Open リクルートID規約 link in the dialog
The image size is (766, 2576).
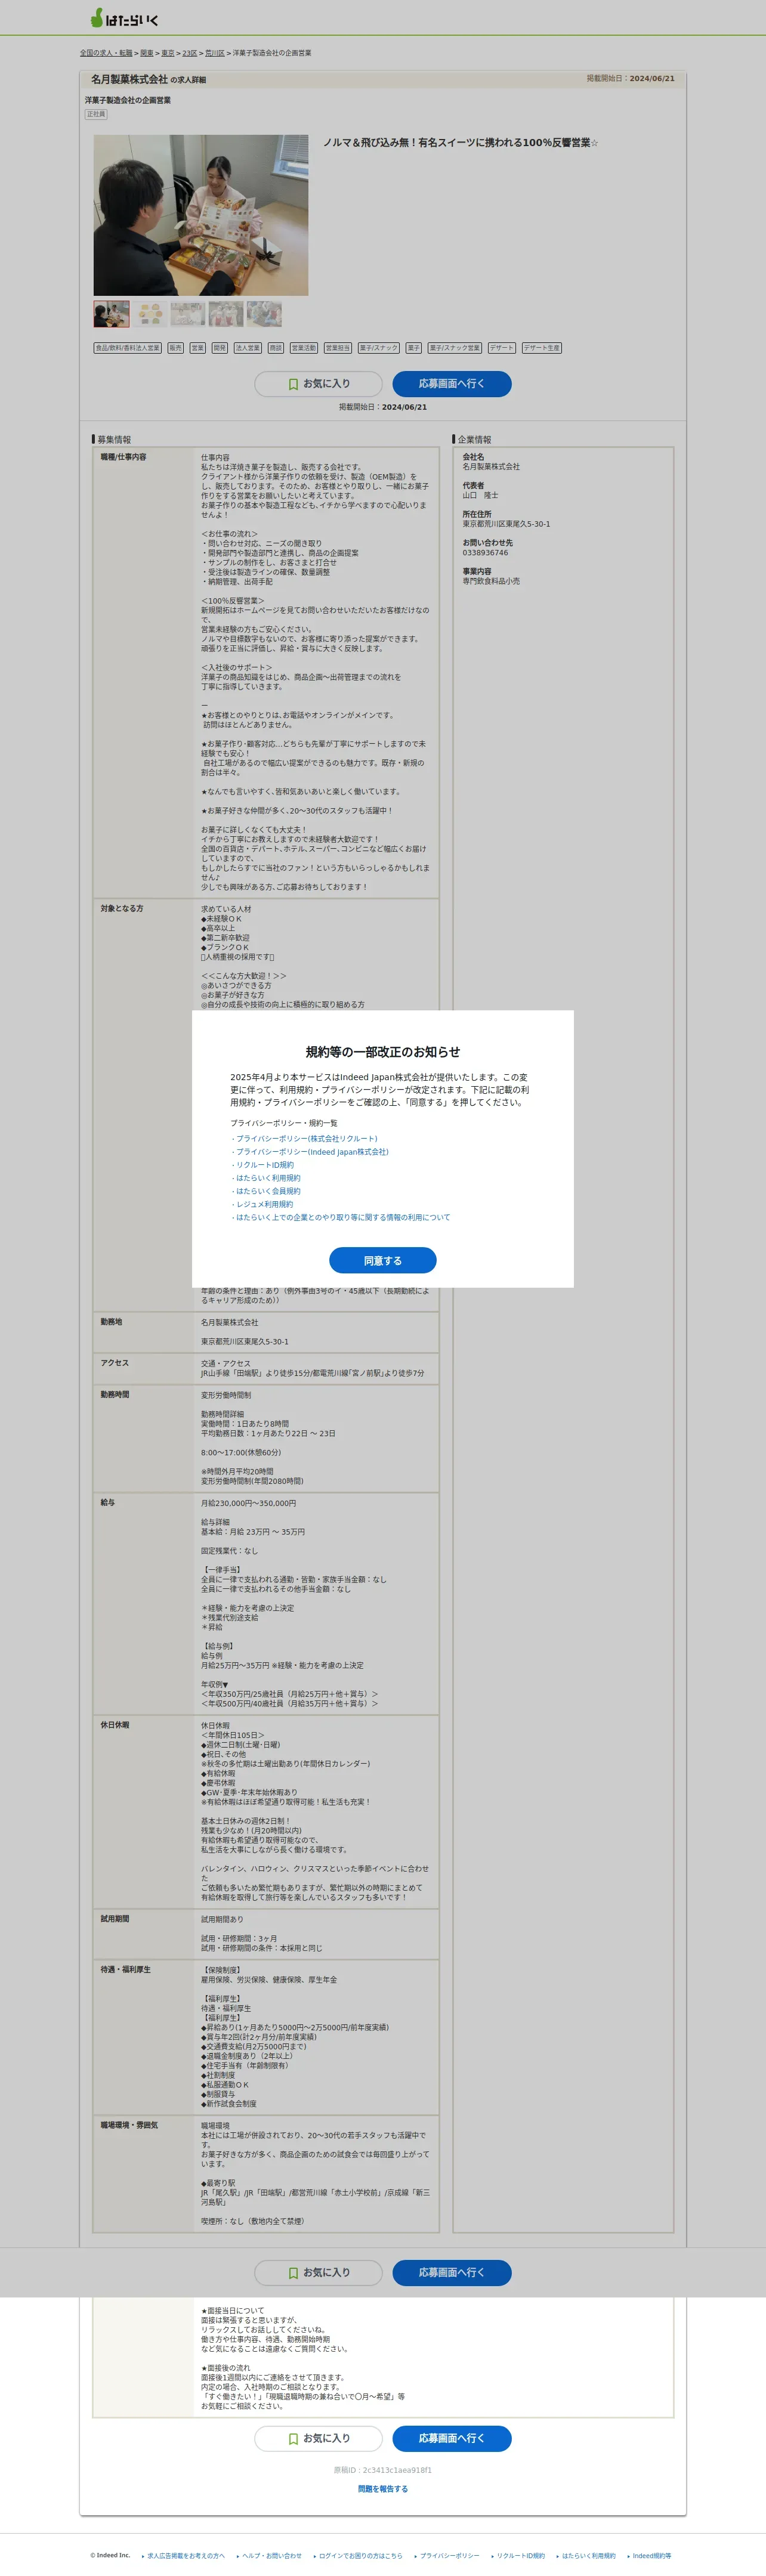coord(264,1164)
